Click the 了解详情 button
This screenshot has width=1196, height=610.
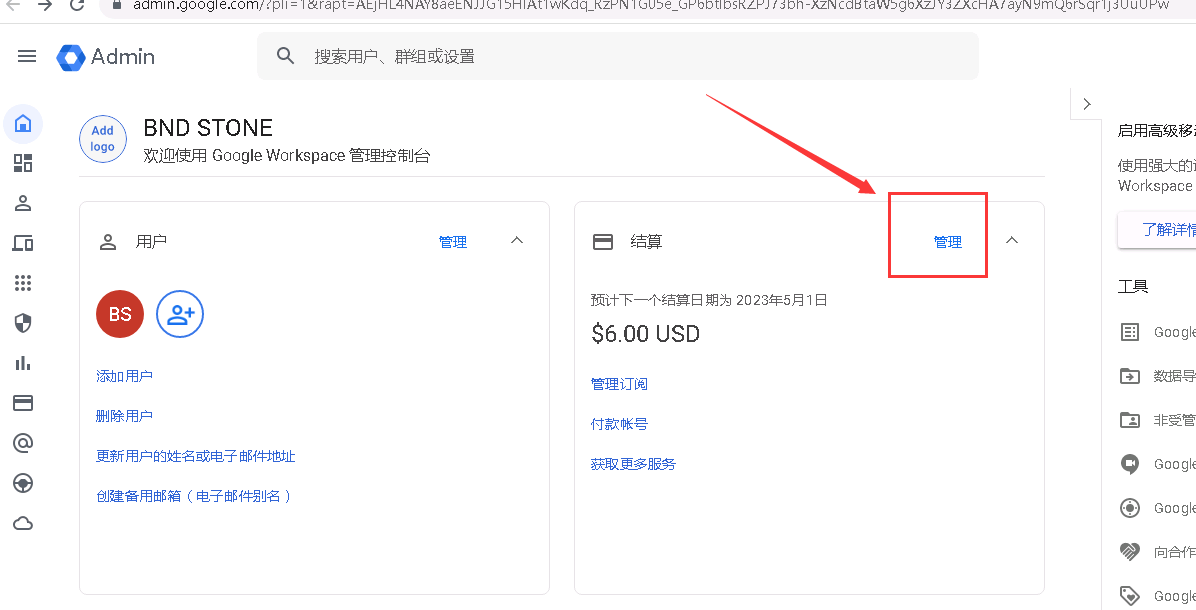click(x=1159, y=230)
